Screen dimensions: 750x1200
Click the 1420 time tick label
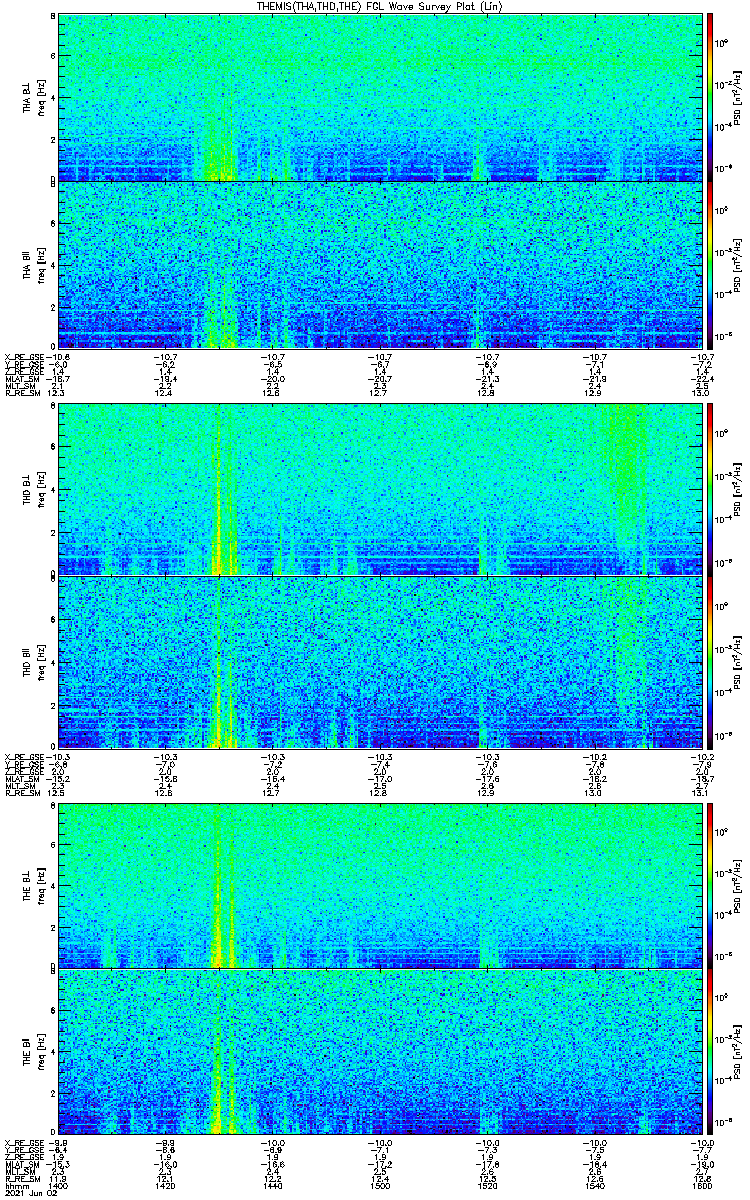(165, 1186)
